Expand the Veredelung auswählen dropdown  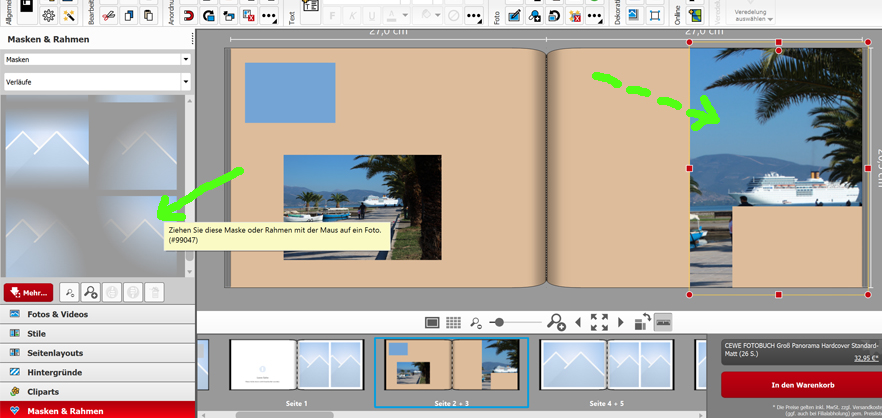[x=753, y=15]
